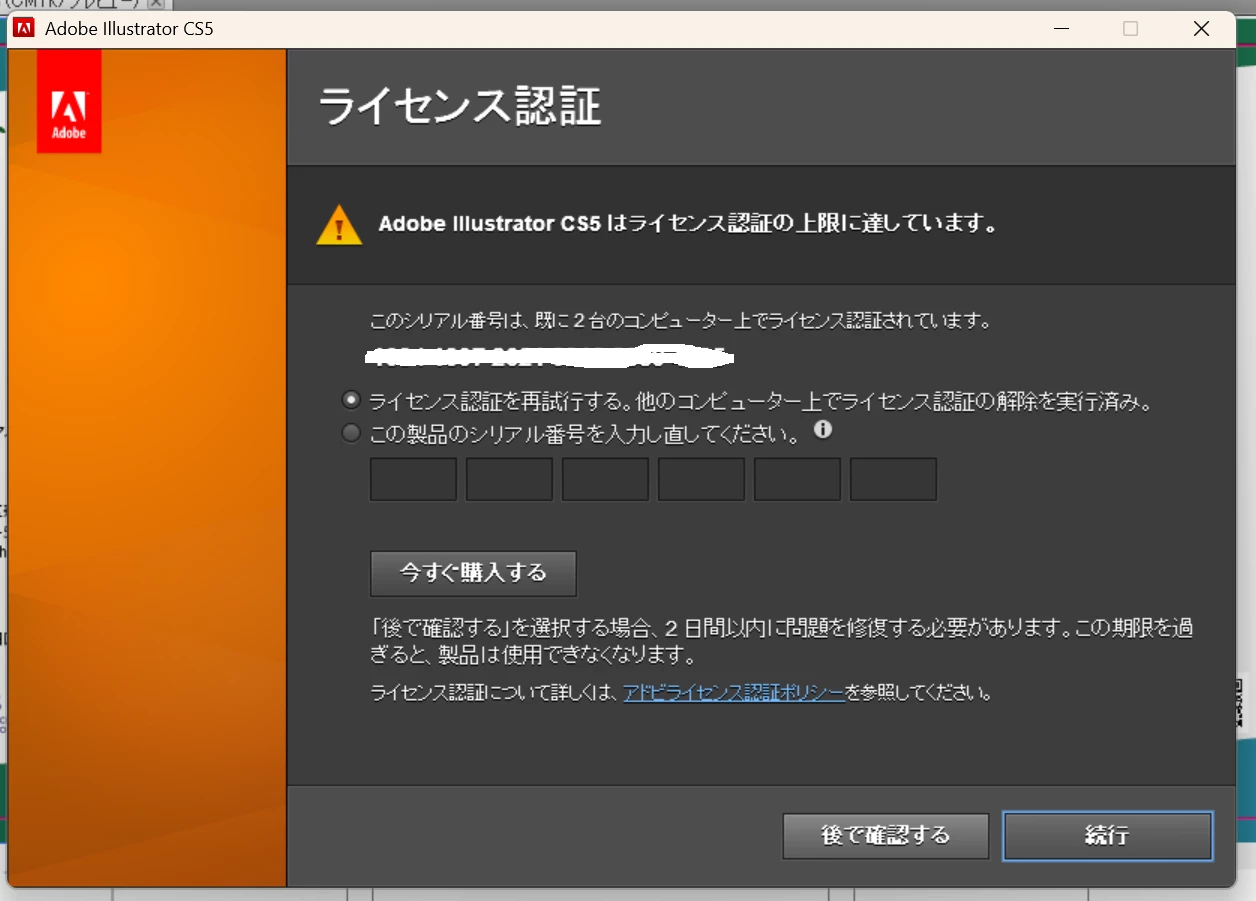Click the sixth serial number input box
1256x901 pixels.
[893, 479]
